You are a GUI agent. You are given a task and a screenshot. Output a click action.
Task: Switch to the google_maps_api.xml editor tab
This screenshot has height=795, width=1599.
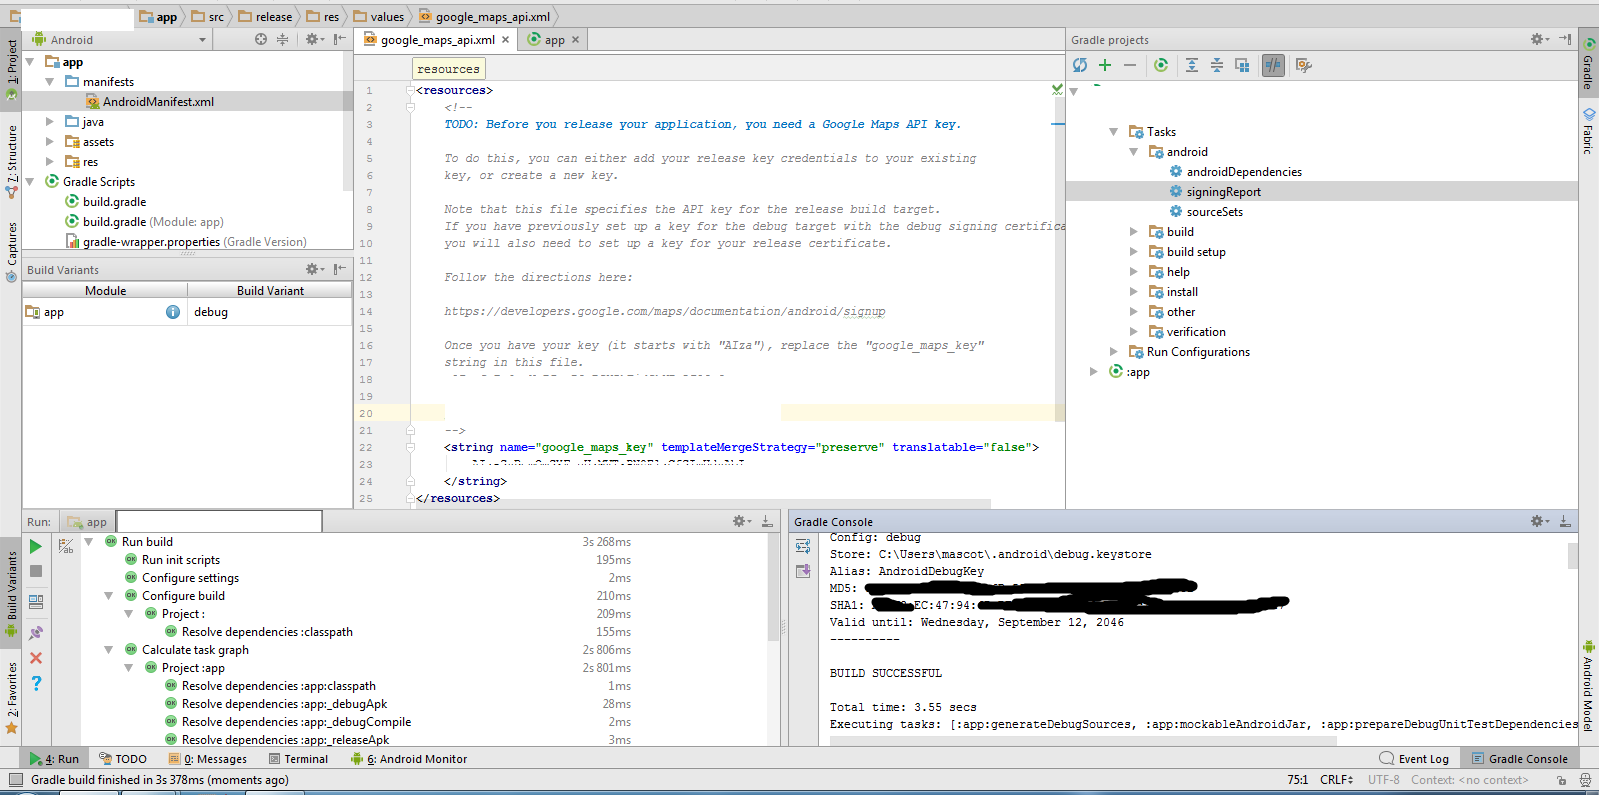[x=438, y=40]
